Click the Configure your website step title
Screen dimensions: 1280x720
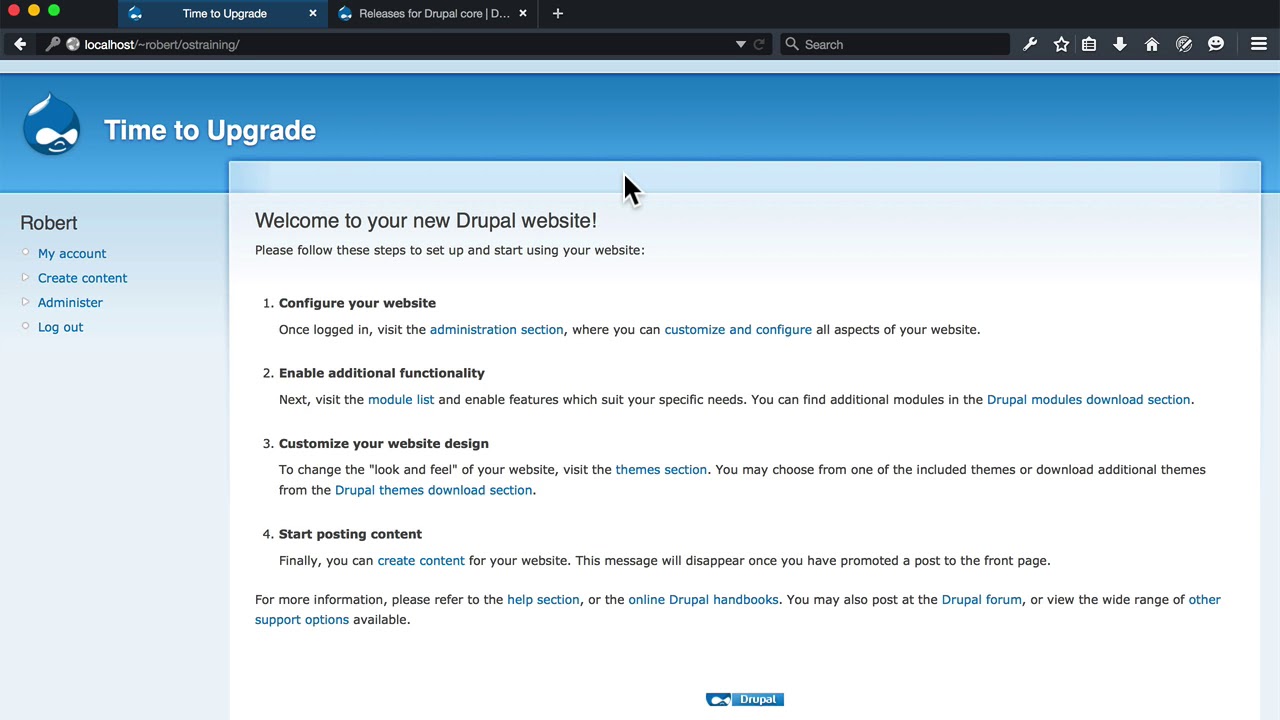click(x=357, y=303)
